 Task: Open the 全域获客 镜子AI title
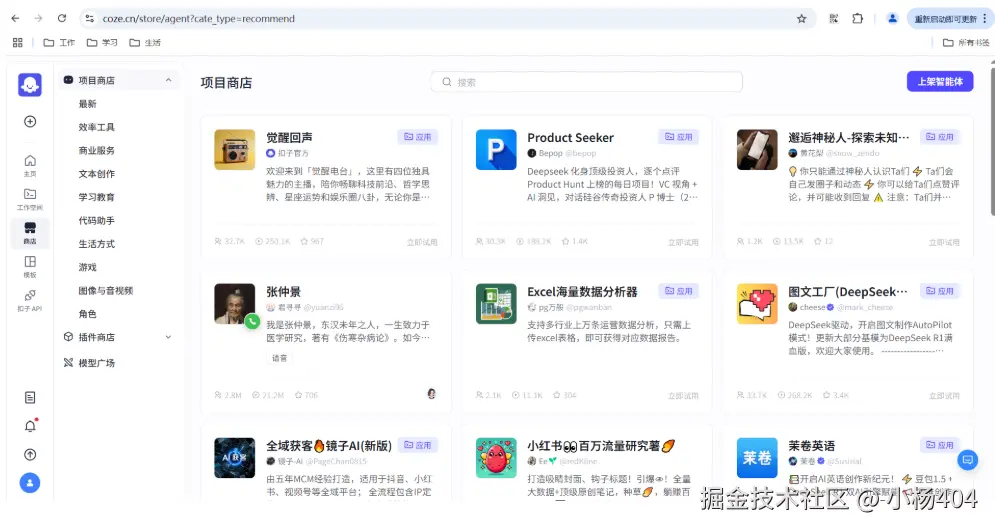click(329, 446)
